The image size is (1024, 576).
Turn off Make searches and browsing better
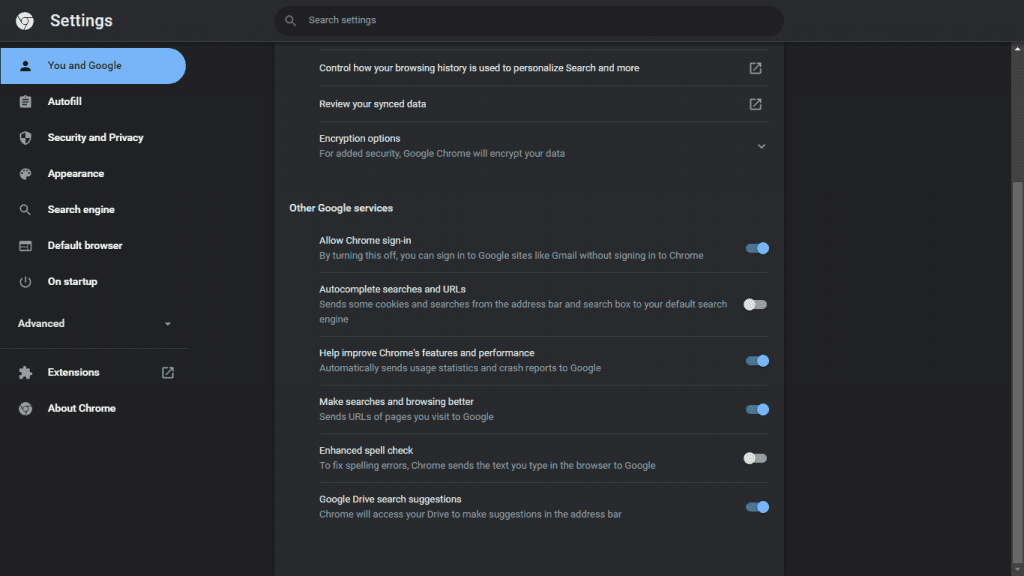[x=758, y=409]
